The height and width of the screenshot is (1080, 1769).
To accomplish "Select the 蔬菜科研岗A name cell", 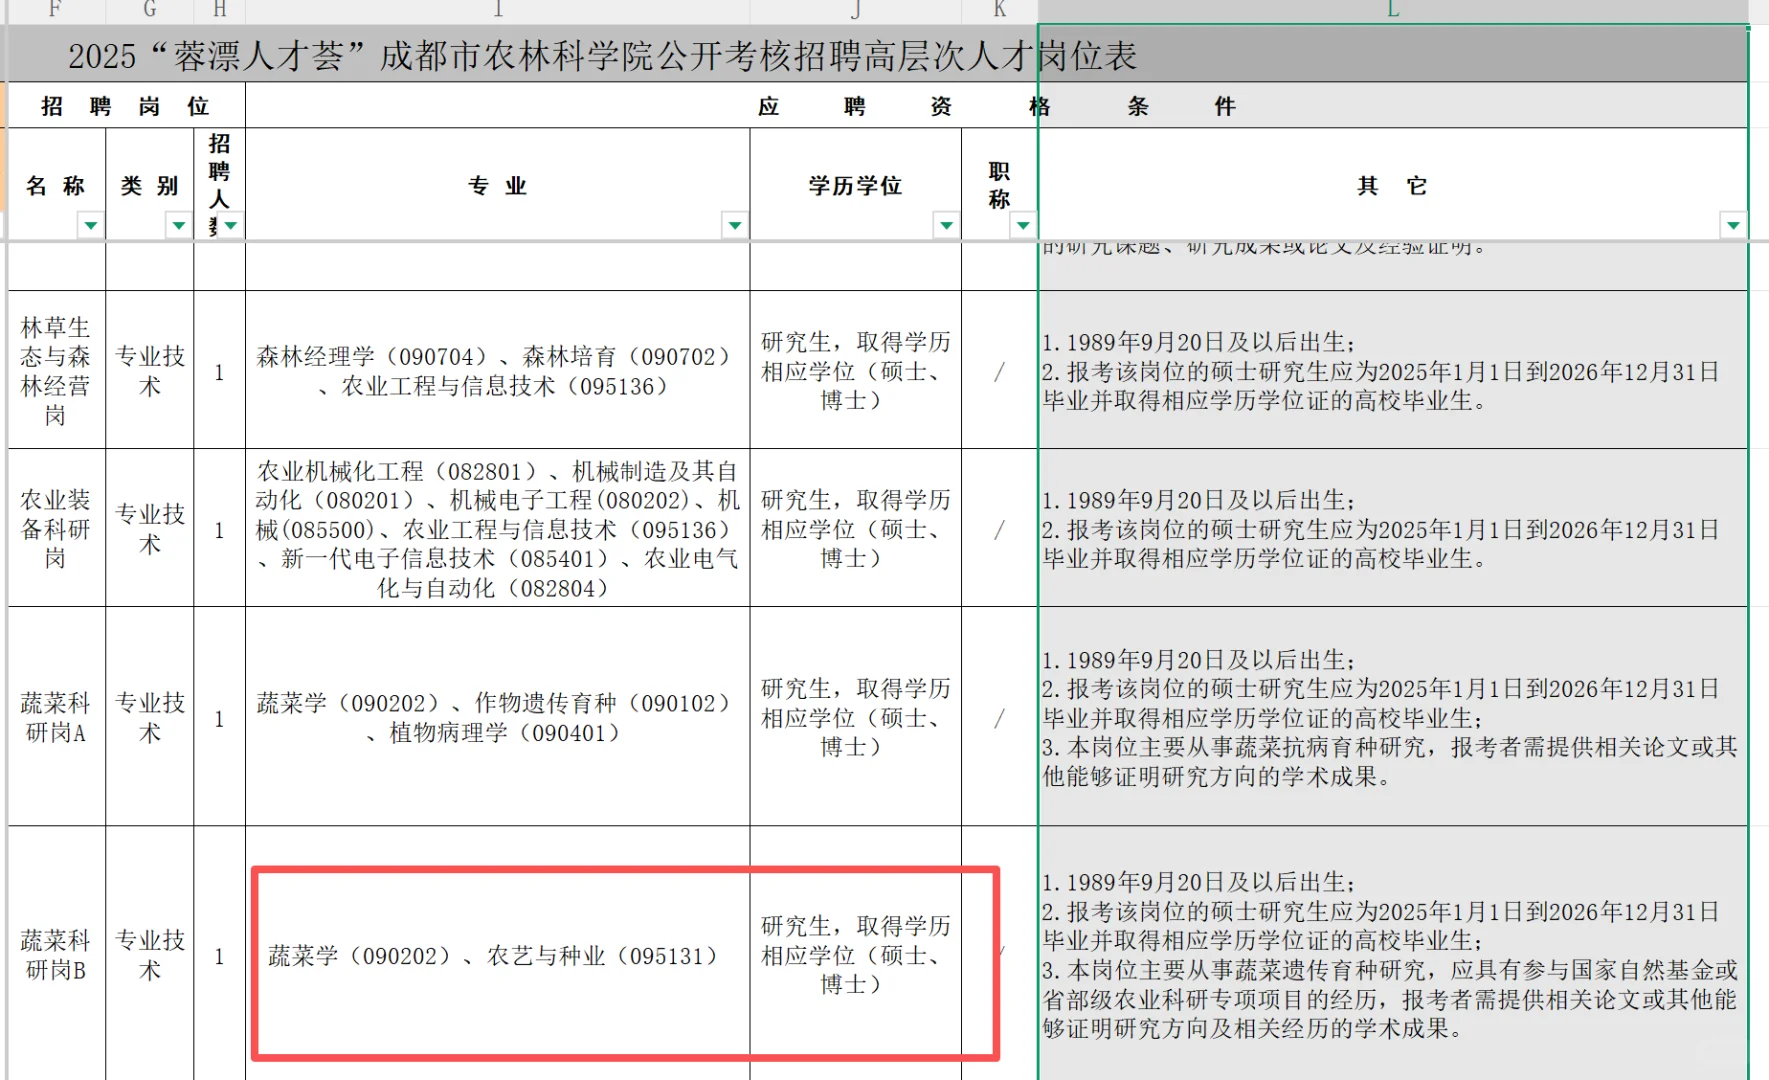I will [56, 717].
